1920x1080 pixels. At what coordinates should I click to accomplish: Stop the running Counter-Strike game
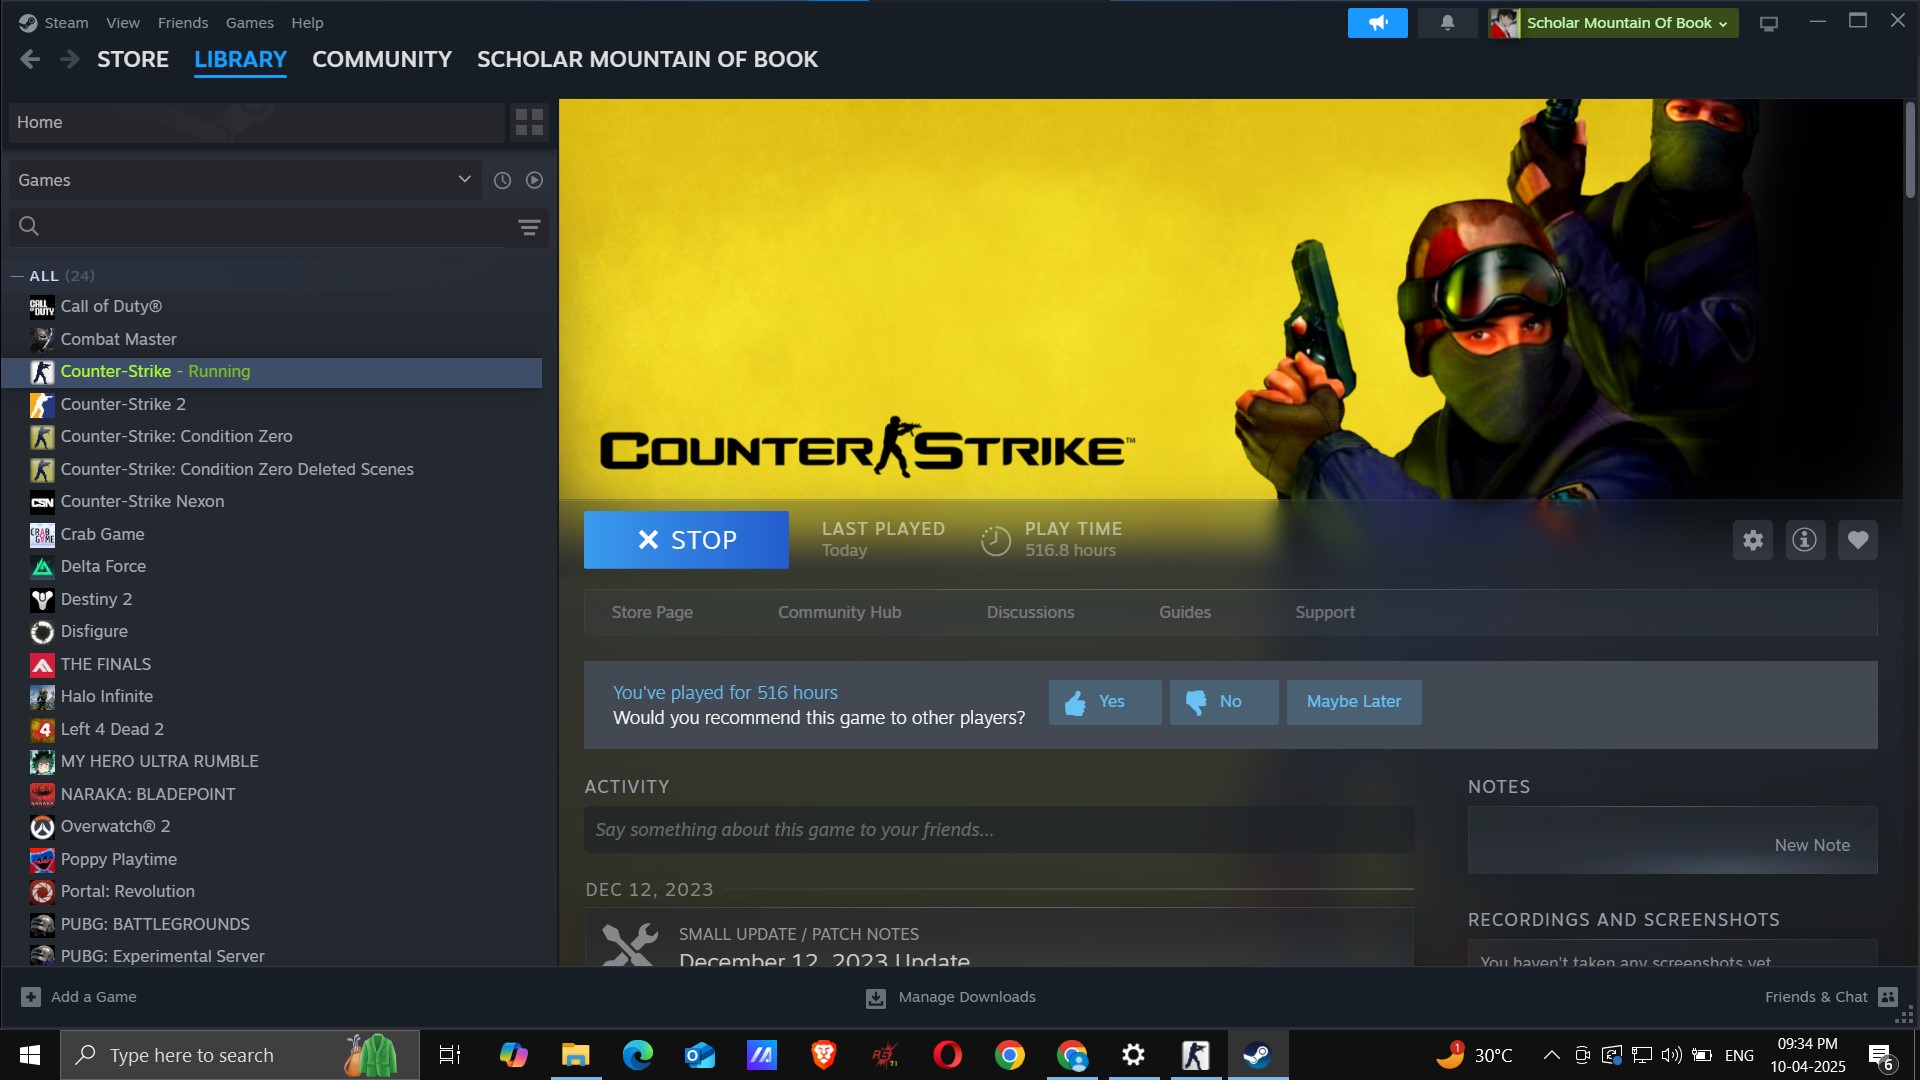tap(686, 540)
